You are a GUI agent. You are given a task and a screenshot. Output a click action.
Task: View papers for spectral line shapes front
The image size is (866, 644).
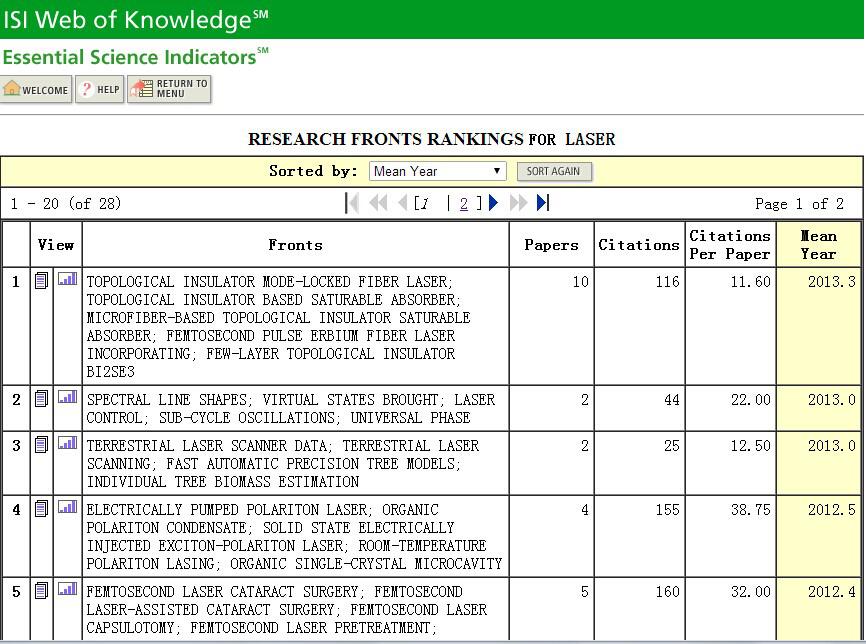(x=41, y=399)
